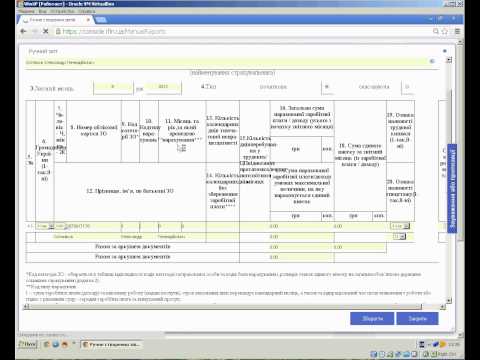Click the browser forward arrow
This screenshot has height=360, width=480.
coord(34,31)
